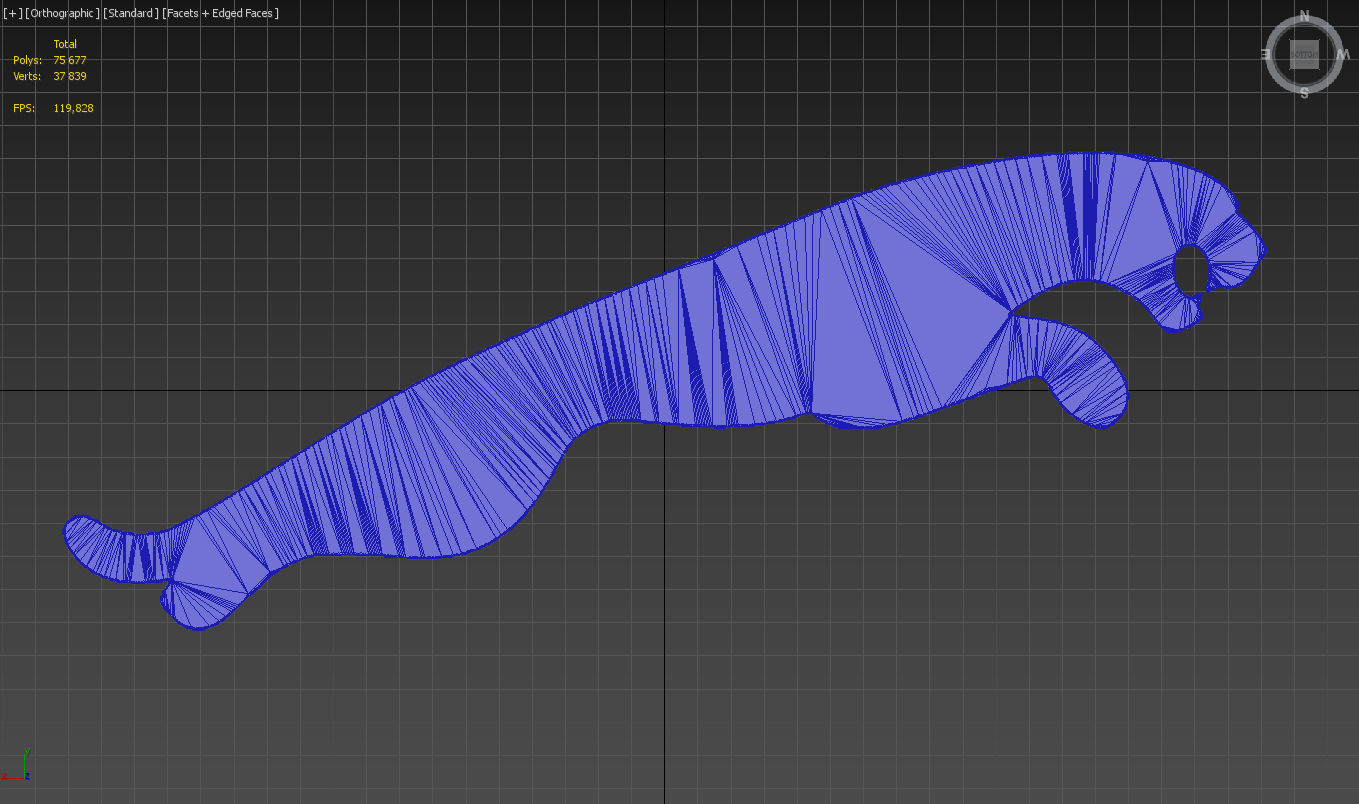1359x804 pixels.
Task: Open the Facets + Edged Faces display menu
Action: (x=220, y=13)
